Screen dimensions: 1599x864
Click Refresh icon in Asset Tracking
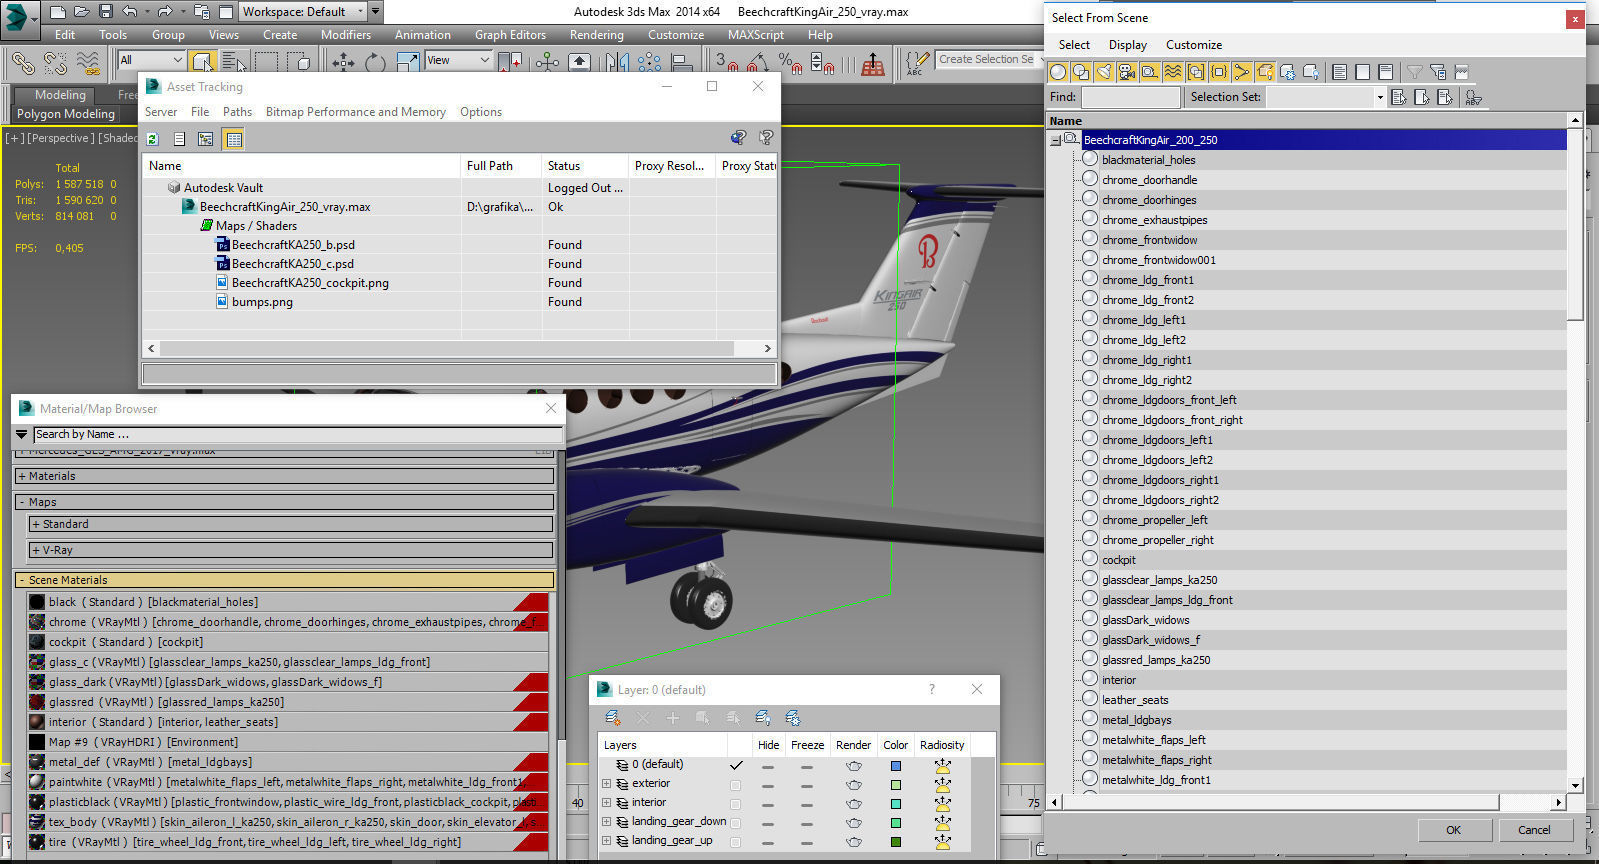pos(152,139)
